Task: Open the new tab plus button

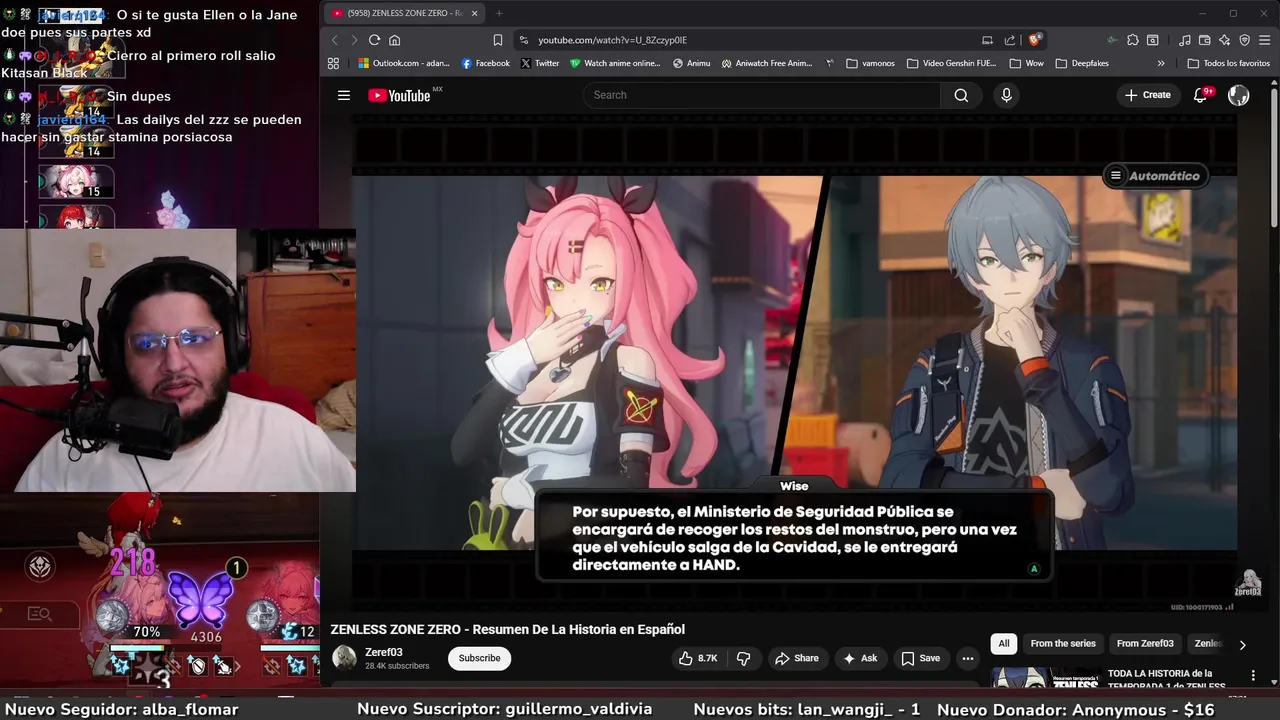Action: coord(499,13)
